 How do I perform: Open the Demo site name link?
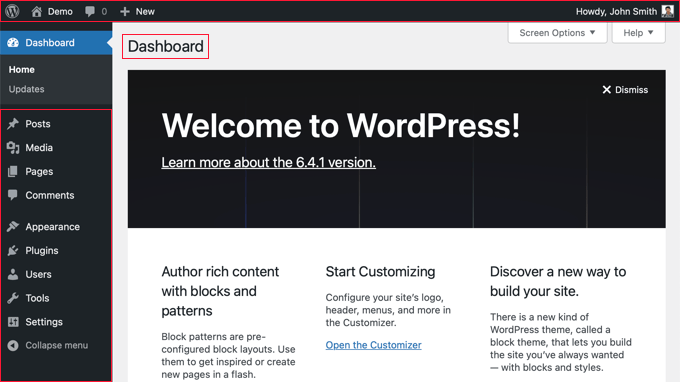(60, 12)
